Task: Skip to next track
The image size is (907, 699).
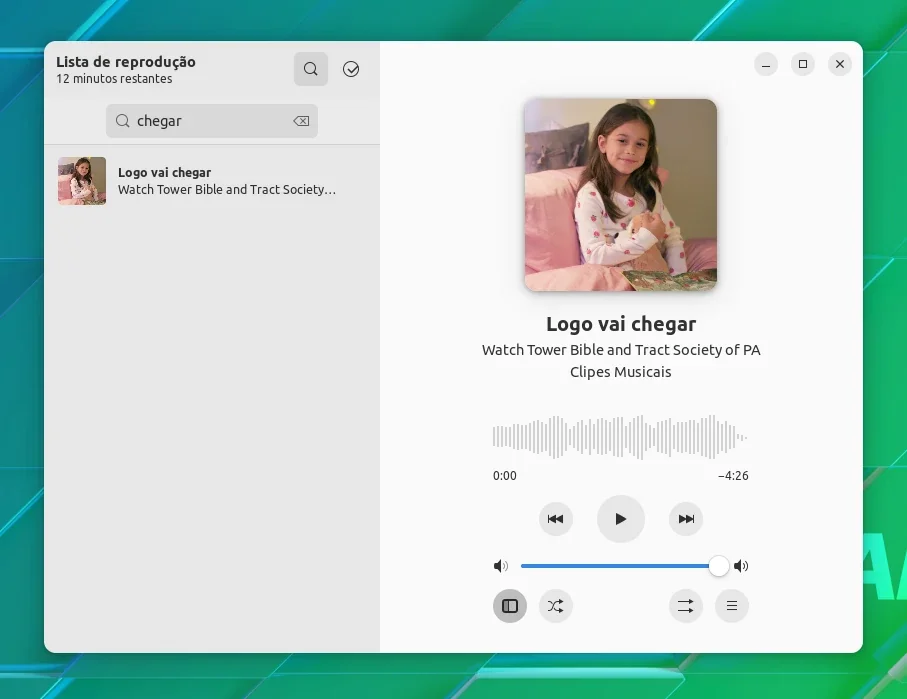Action: (x=686, y=519)
